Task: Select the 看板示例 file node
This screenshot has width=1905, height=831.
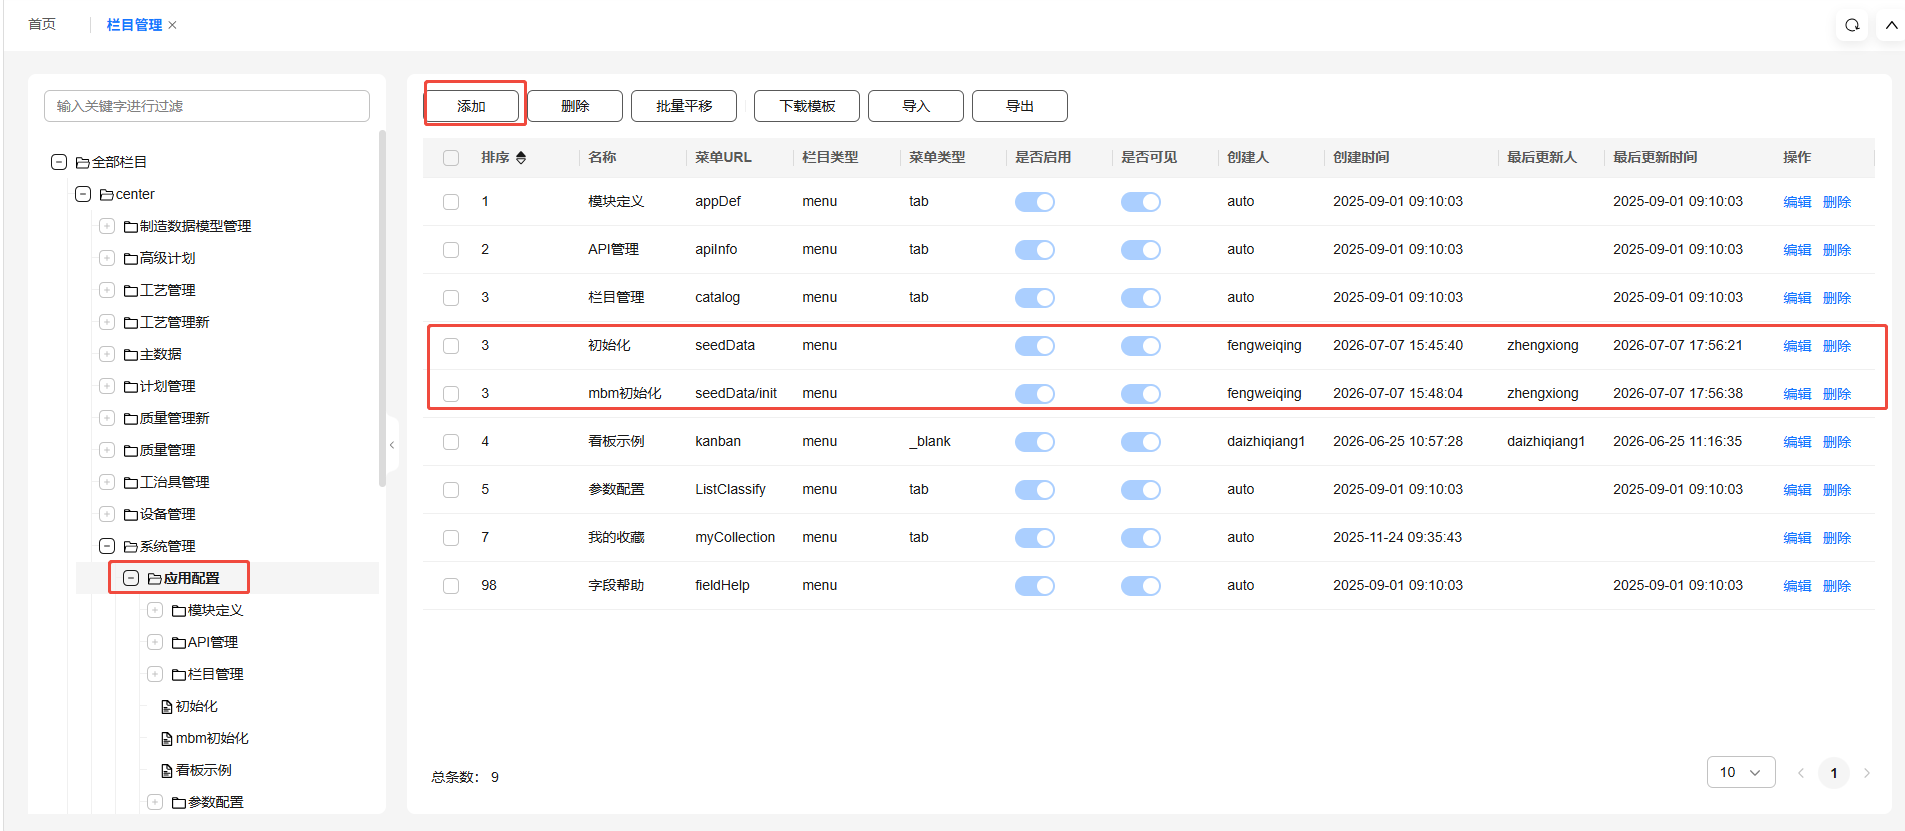Action: click(196, 770)
